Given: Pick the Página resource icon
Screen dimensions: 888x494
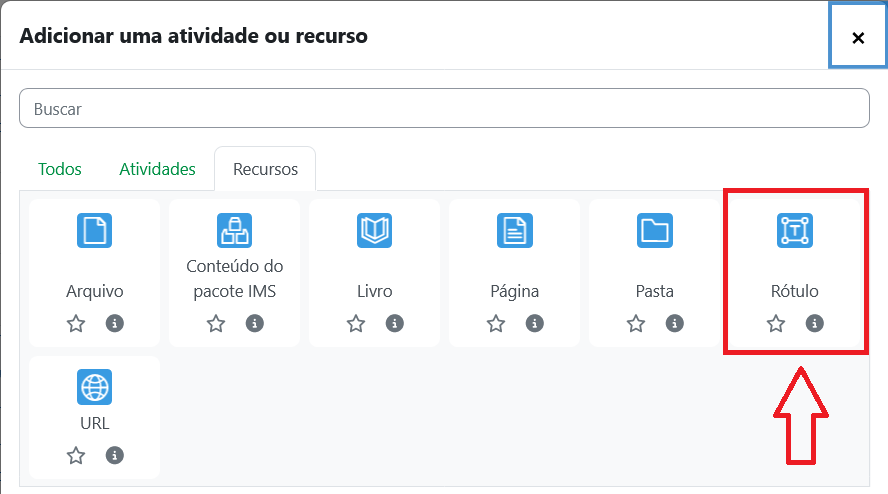Looking at the screenshot, I should coord(515,231).
